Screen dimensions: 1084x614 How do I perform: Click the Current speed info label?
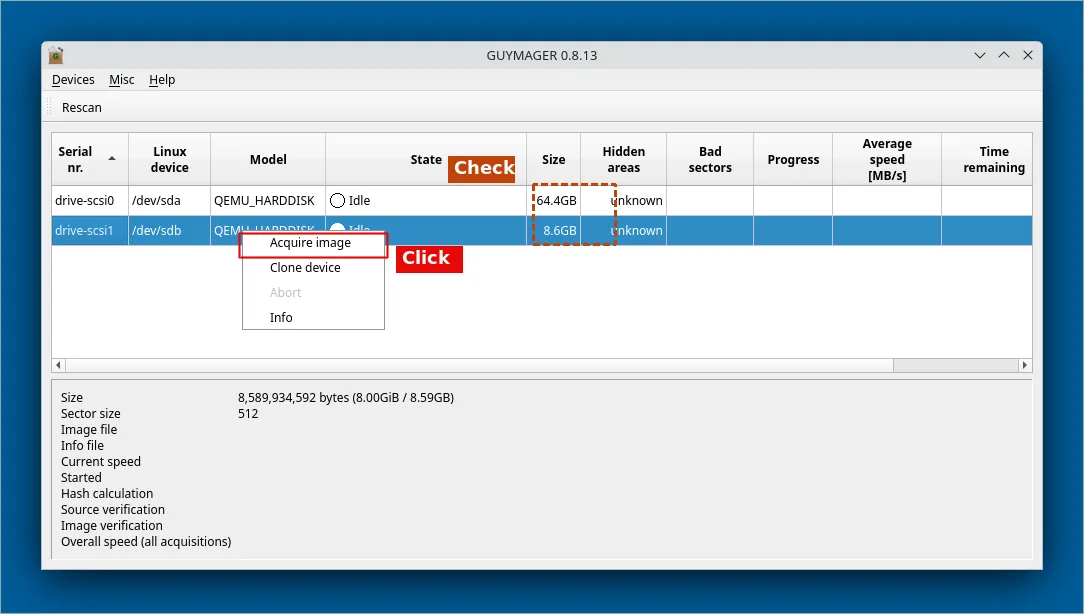click(101, 461)
